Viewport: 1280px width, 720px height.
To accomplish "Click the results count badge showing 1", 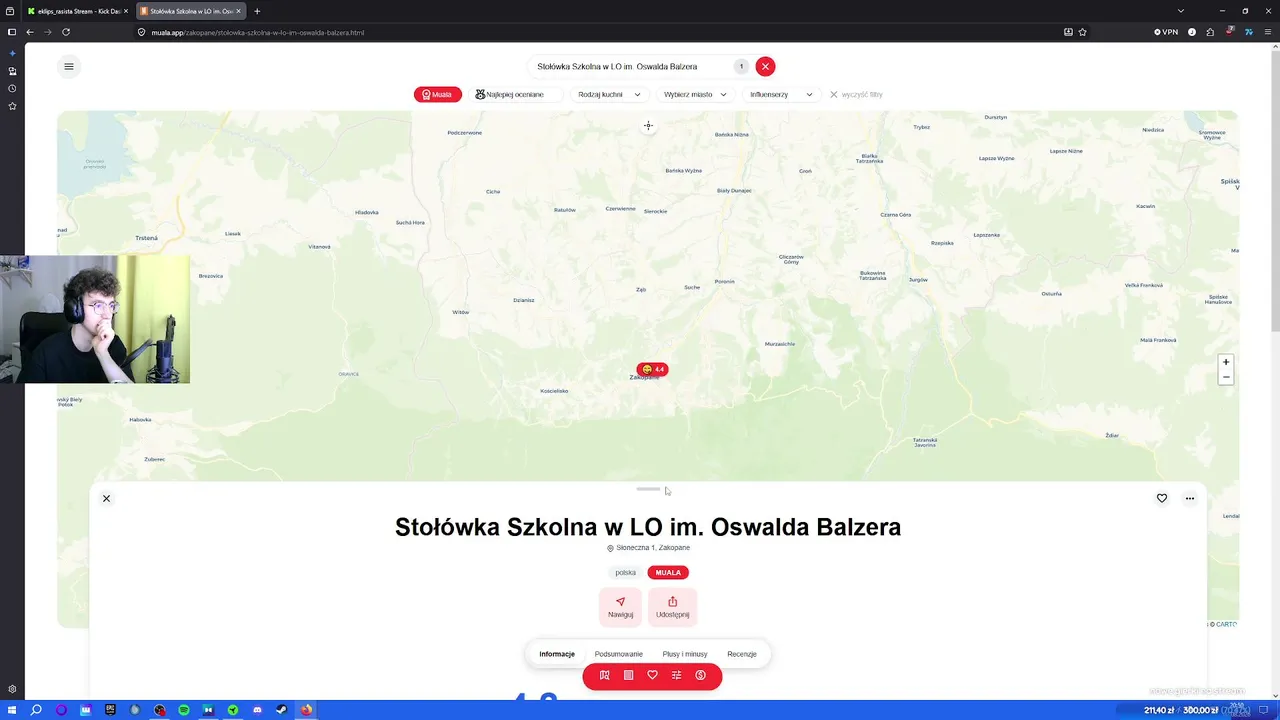I will (x=741, y=66).
